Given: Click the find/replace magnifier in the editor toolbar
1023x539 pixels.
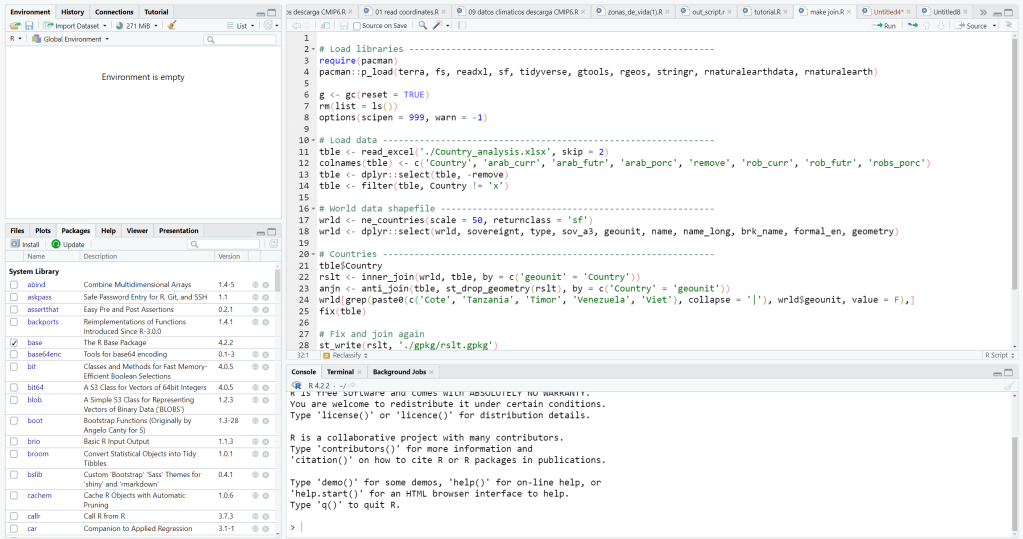Looking at the screenshot, I should point(423,25).
